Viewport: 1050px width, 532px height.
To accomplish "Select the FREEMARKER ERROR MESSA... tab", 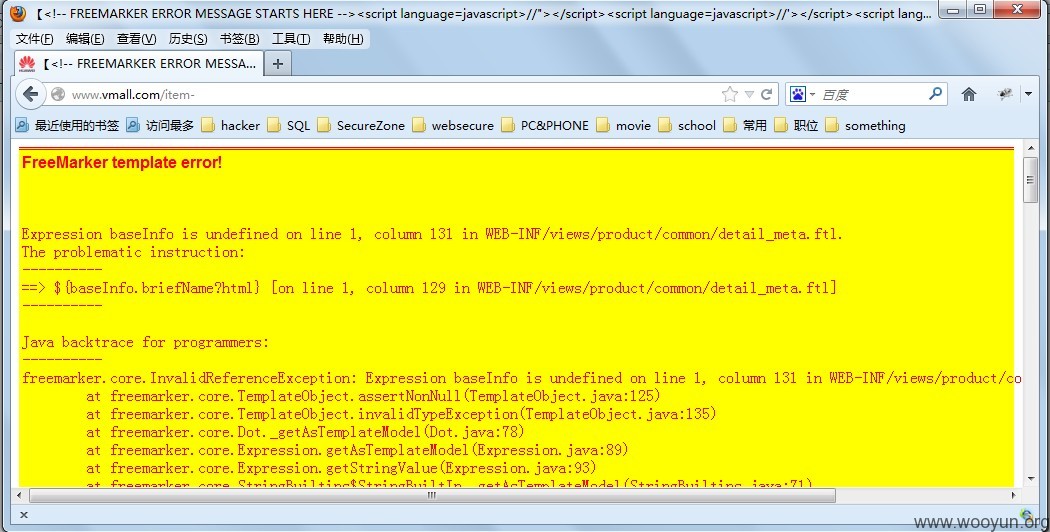I will [x=139, y=64].
